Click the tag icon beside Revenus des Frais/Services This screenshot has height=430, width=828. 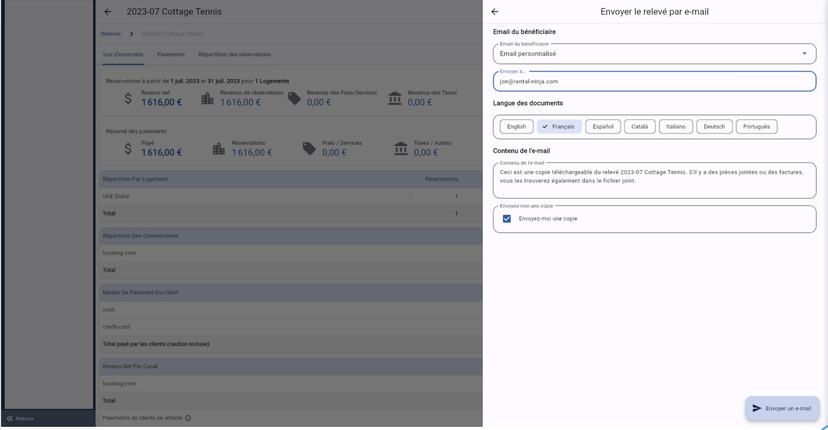click(294, 98)
